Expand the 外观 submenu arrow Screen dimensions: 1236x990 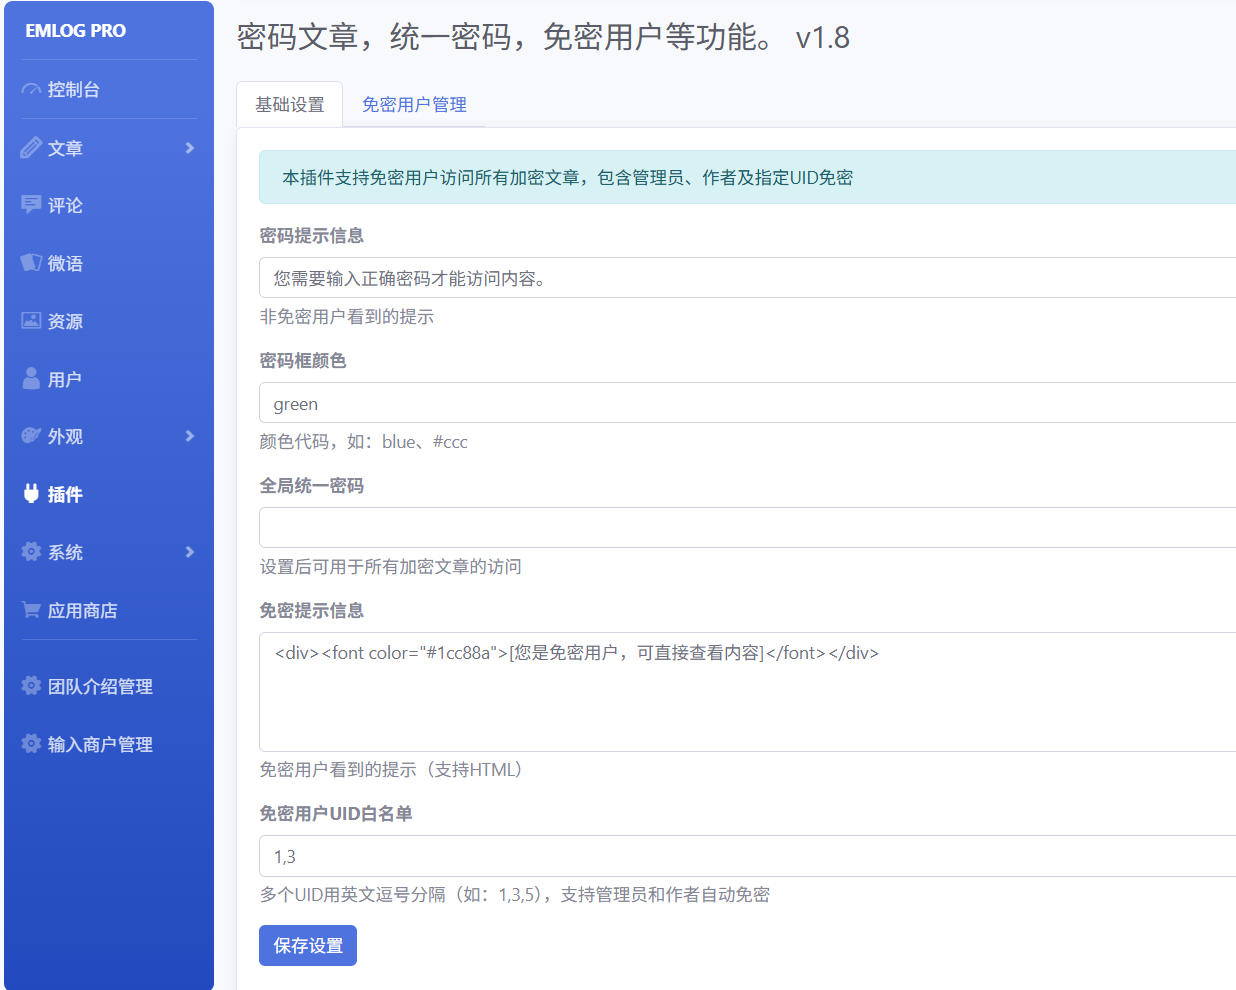tap(190, 436)
